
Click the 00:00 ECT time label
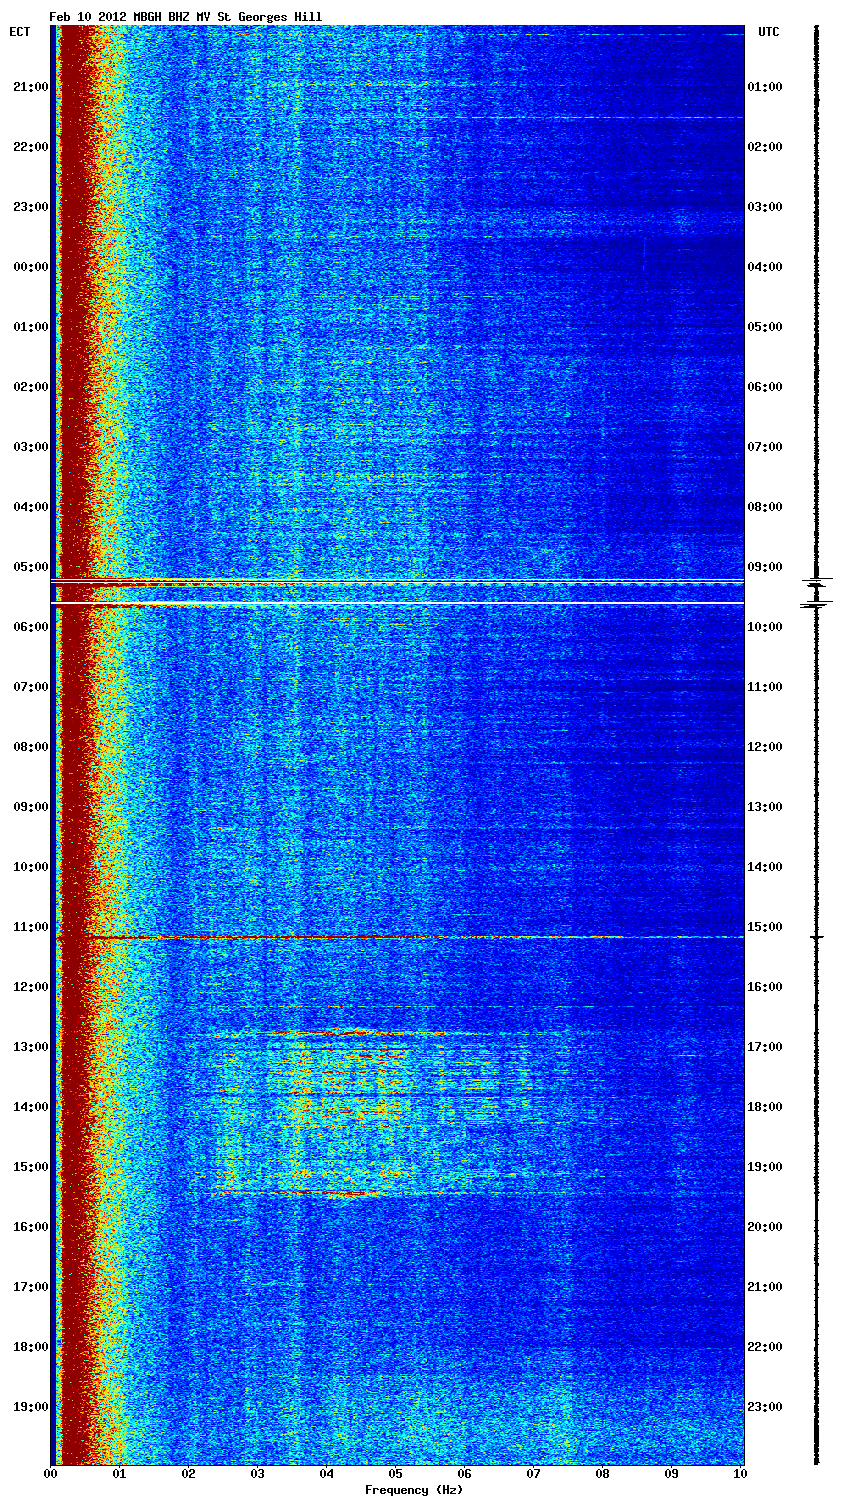tap(31, 267)
